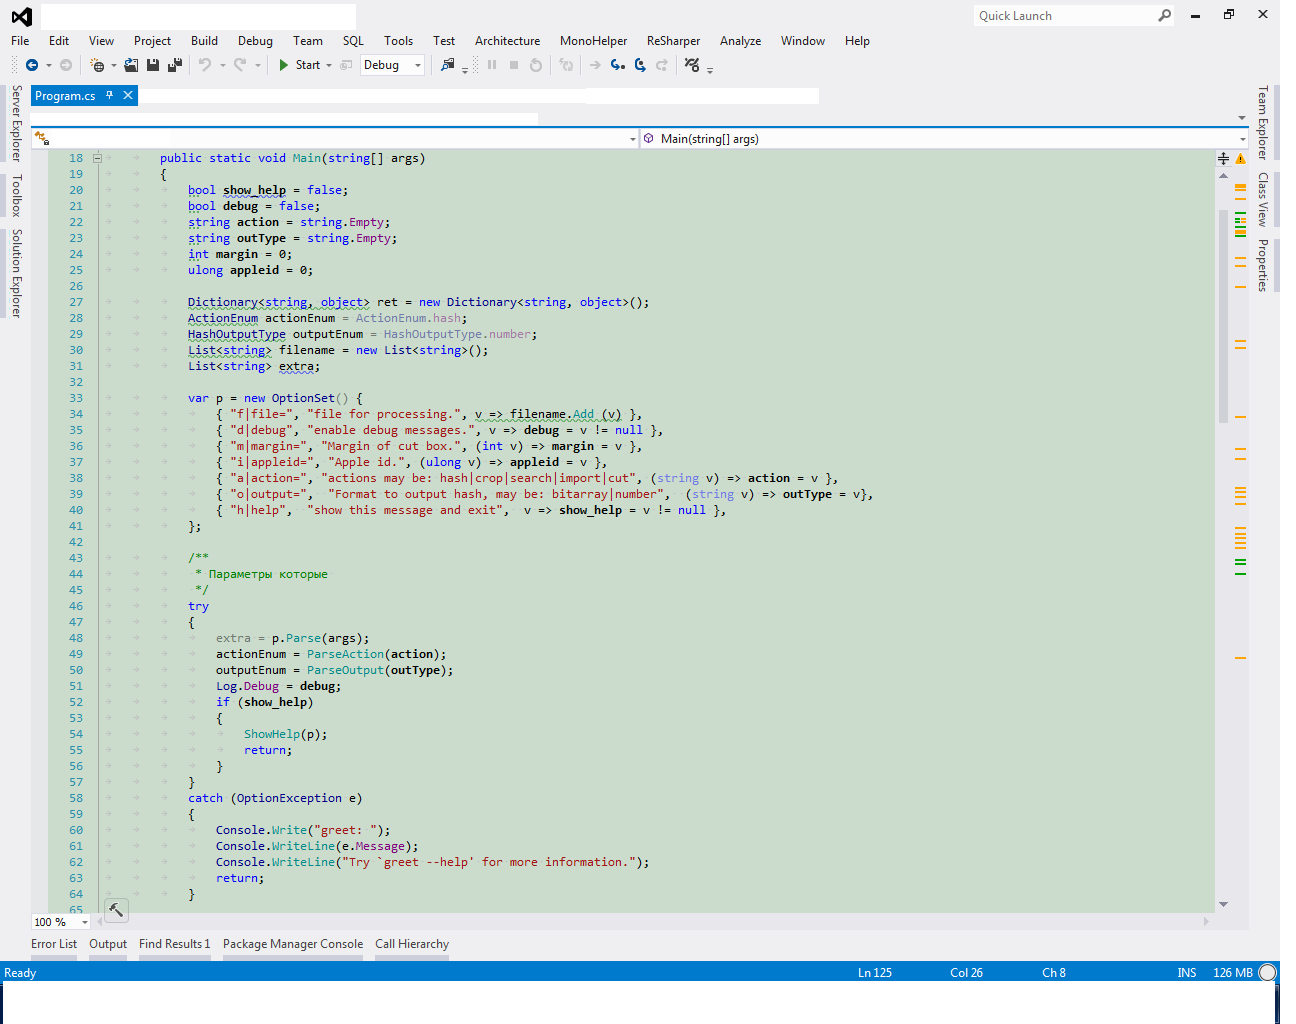Click the editor split-window handle
Screen dimensions: 1296x1024
(1223, 159)
